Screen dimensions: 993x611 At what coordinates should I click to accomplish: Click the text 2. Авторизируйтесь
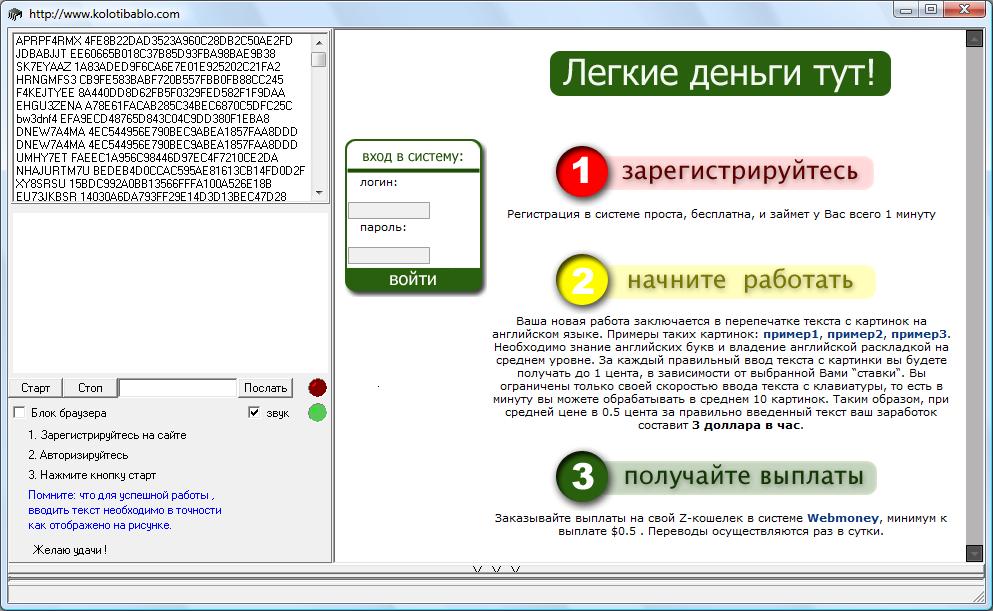(x=78, y=455)
